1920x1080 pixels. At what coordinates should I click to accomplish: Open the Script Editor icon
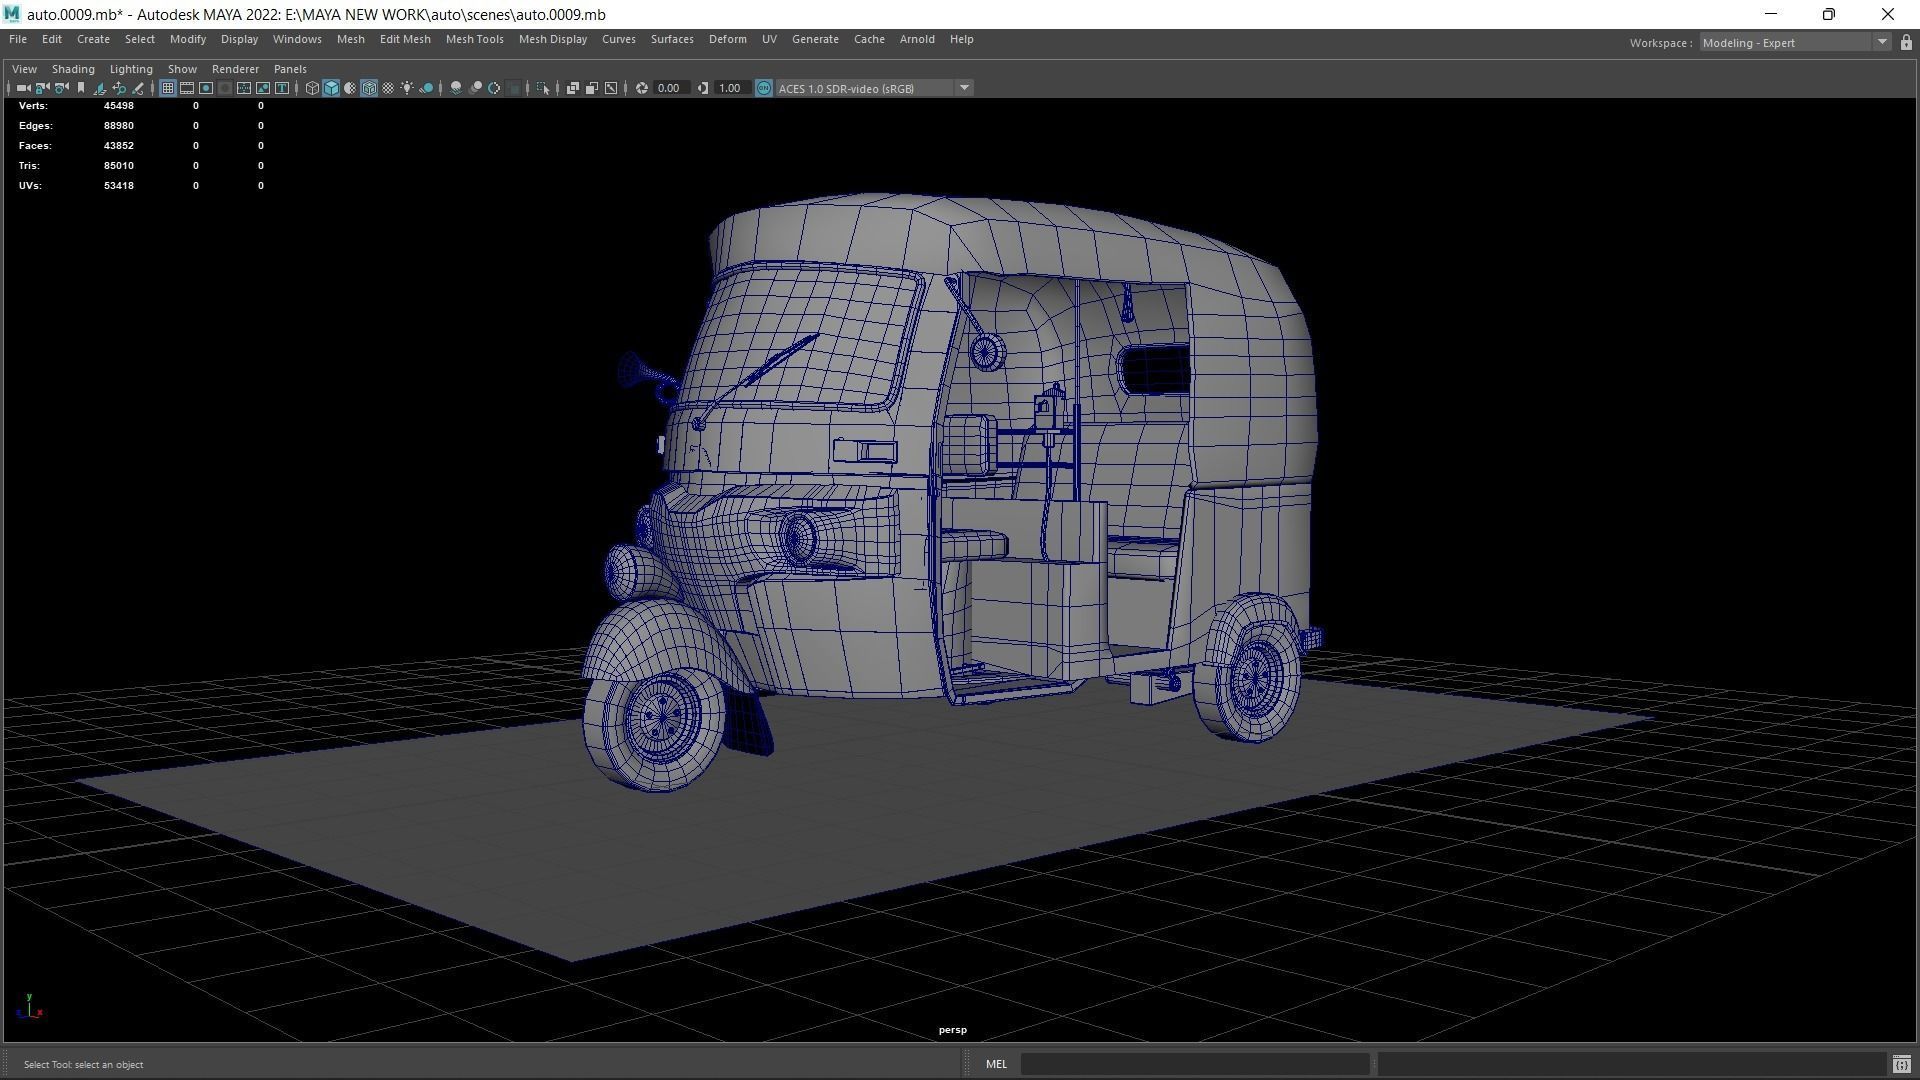click(x=1901, y=1064)
